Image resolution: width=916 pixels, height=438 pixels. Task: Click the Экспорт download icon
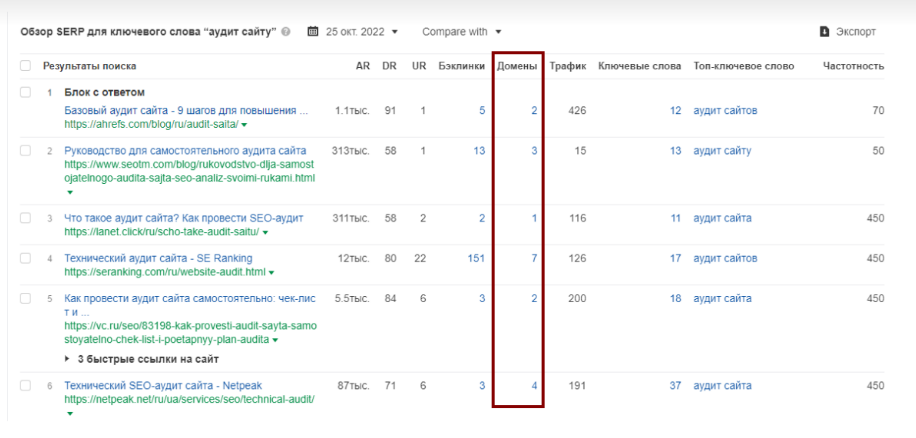pos(824,32)
